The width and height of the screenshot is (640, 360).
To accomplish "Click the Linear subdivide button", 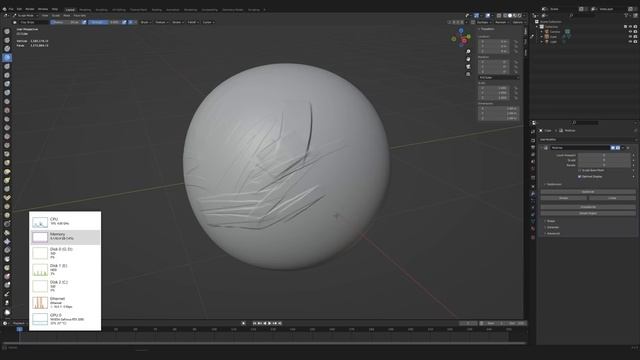I will [x=612, y=198].
